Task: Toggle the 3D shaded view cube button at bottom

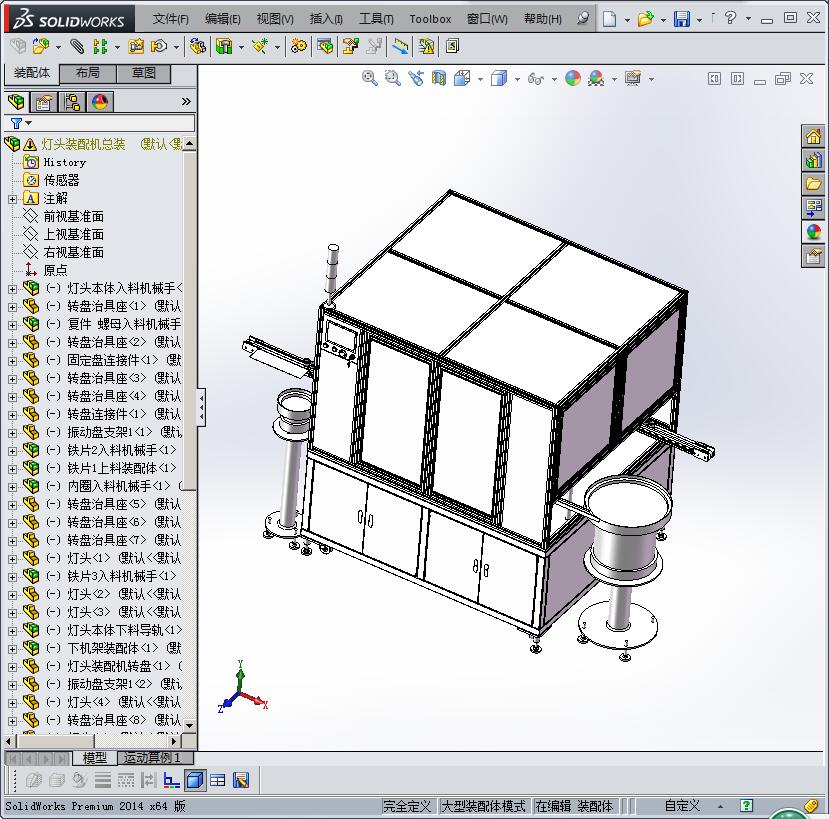Action: pyautogui.click(x=195, y=780)
